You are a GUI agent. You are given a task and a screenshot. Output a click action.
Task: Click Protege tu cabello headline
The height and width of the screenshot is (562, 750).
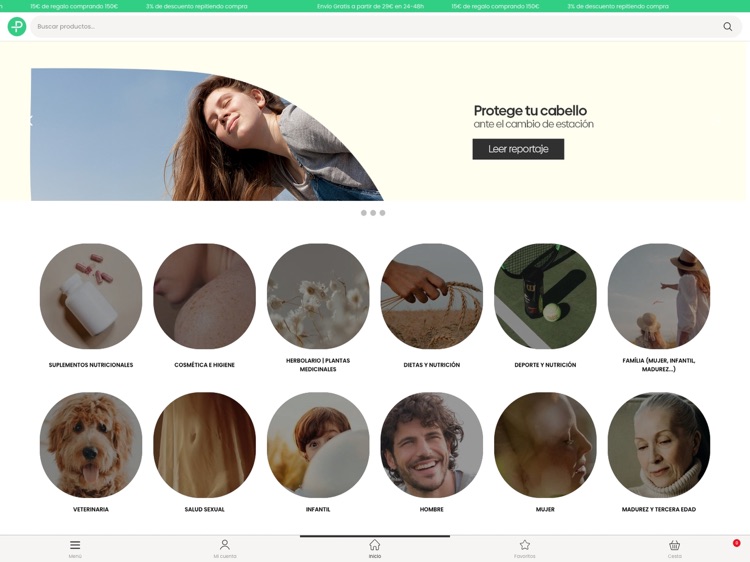point(530,110)
